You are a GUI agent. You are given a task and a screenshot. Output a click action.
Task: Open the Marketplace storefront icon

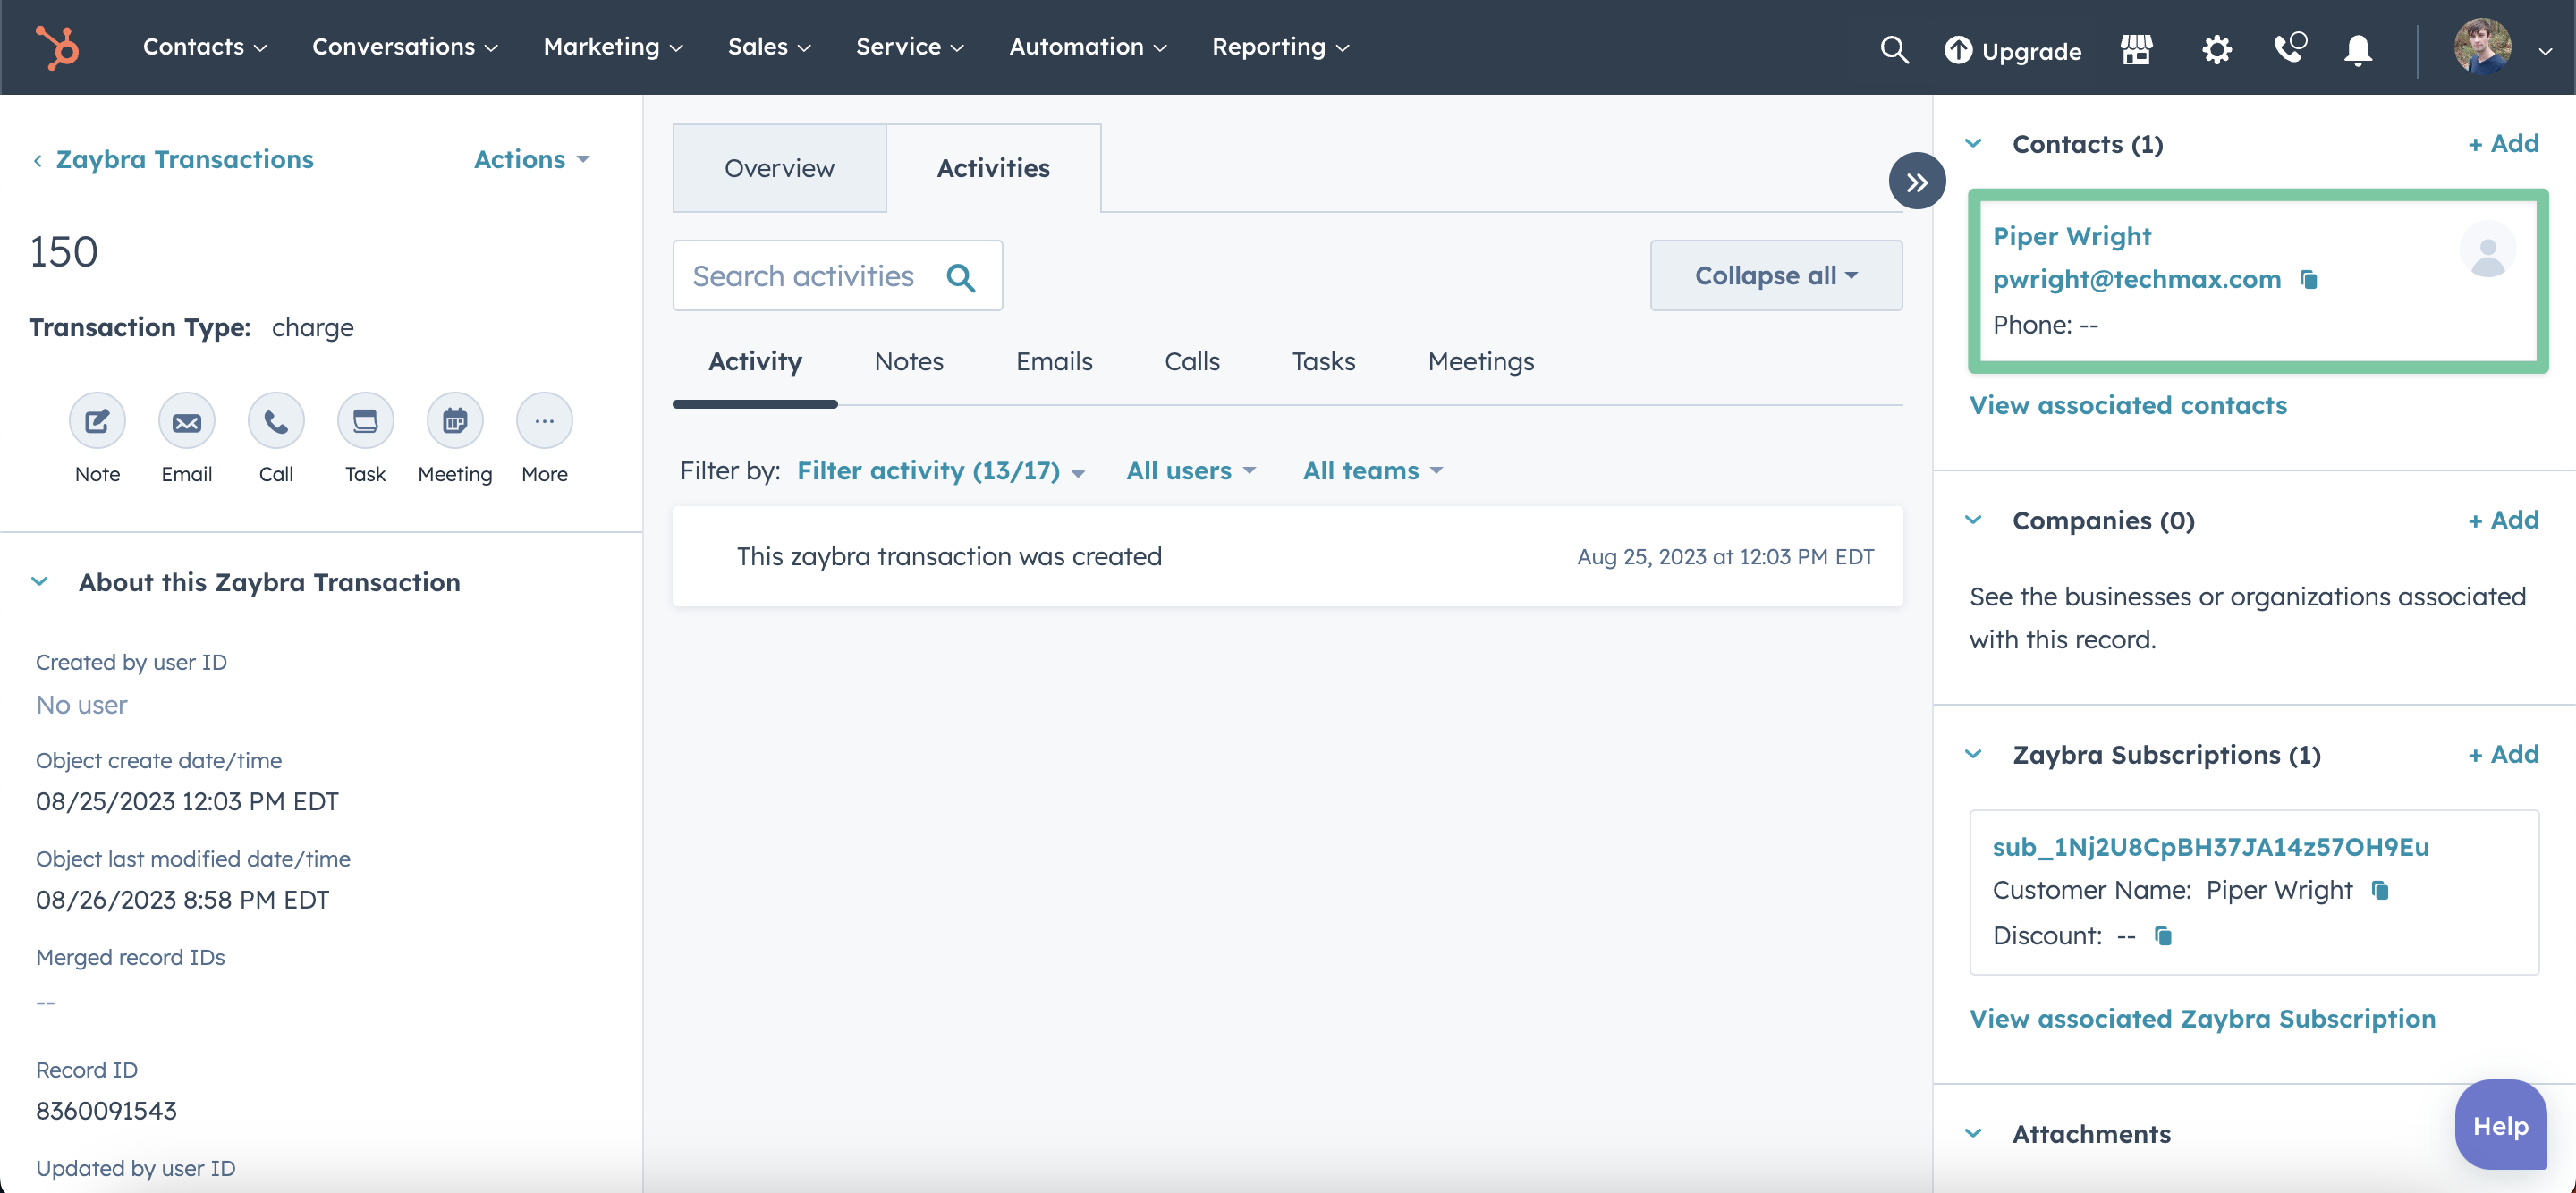point(2136,49)
